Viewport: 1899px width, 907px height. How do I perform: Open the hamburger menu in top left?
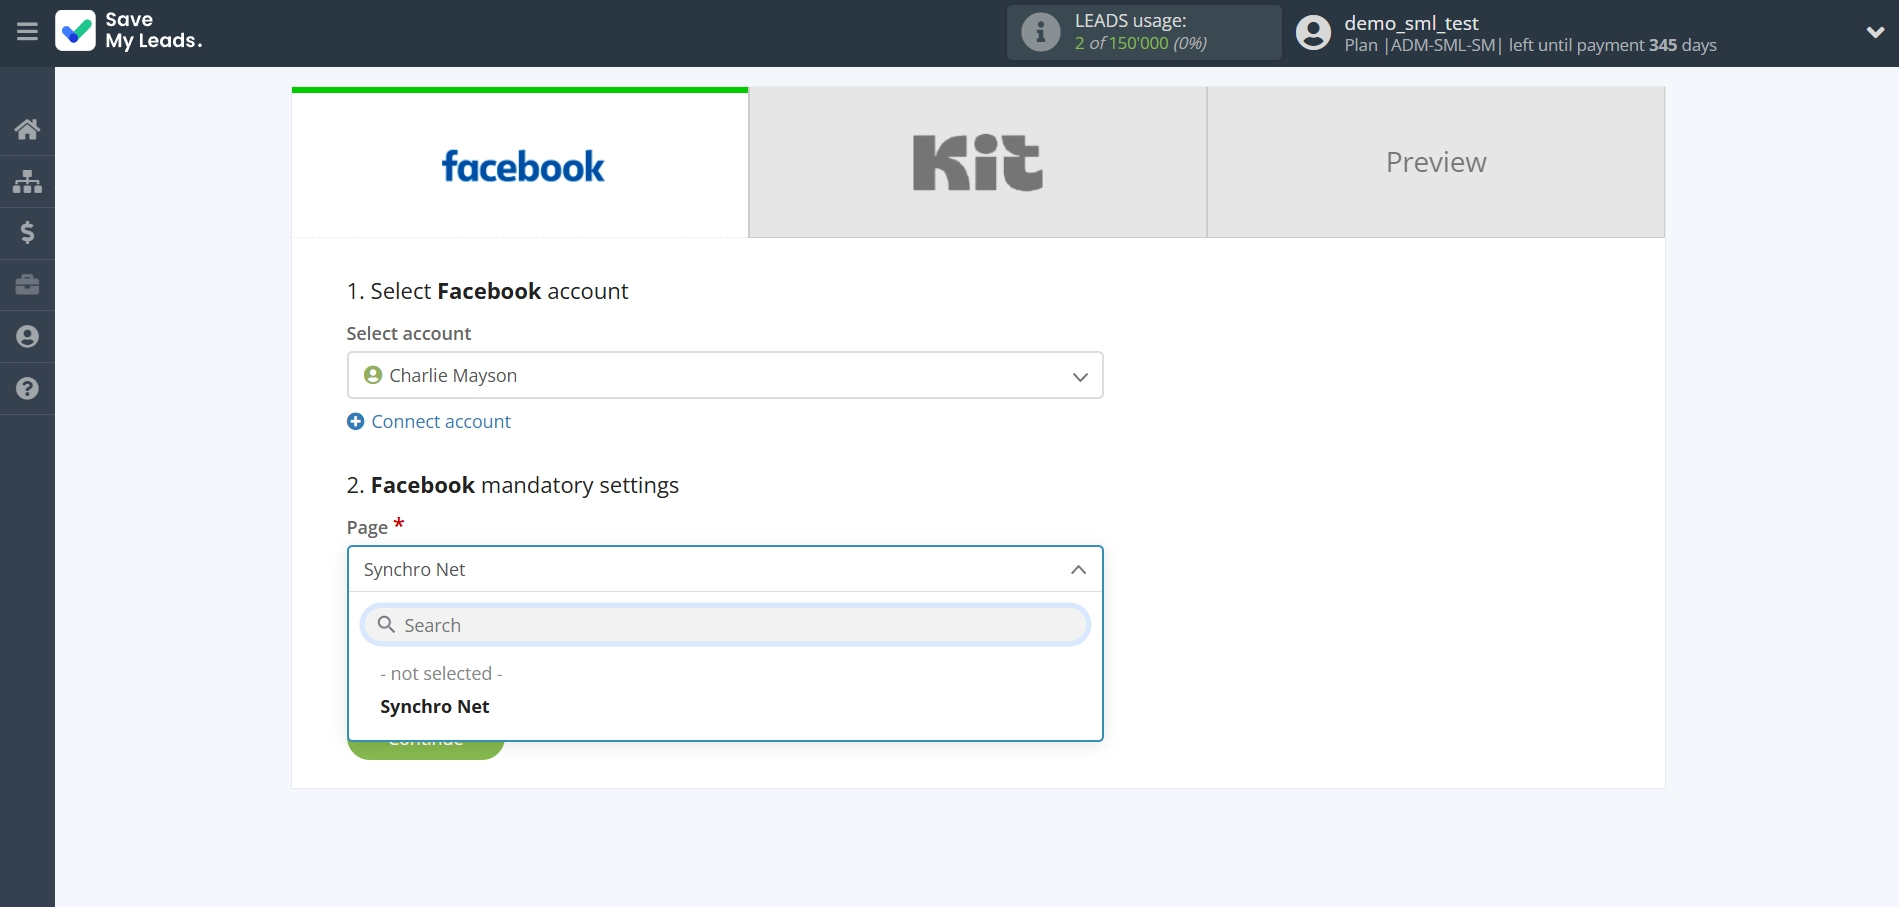pos(26,32)
